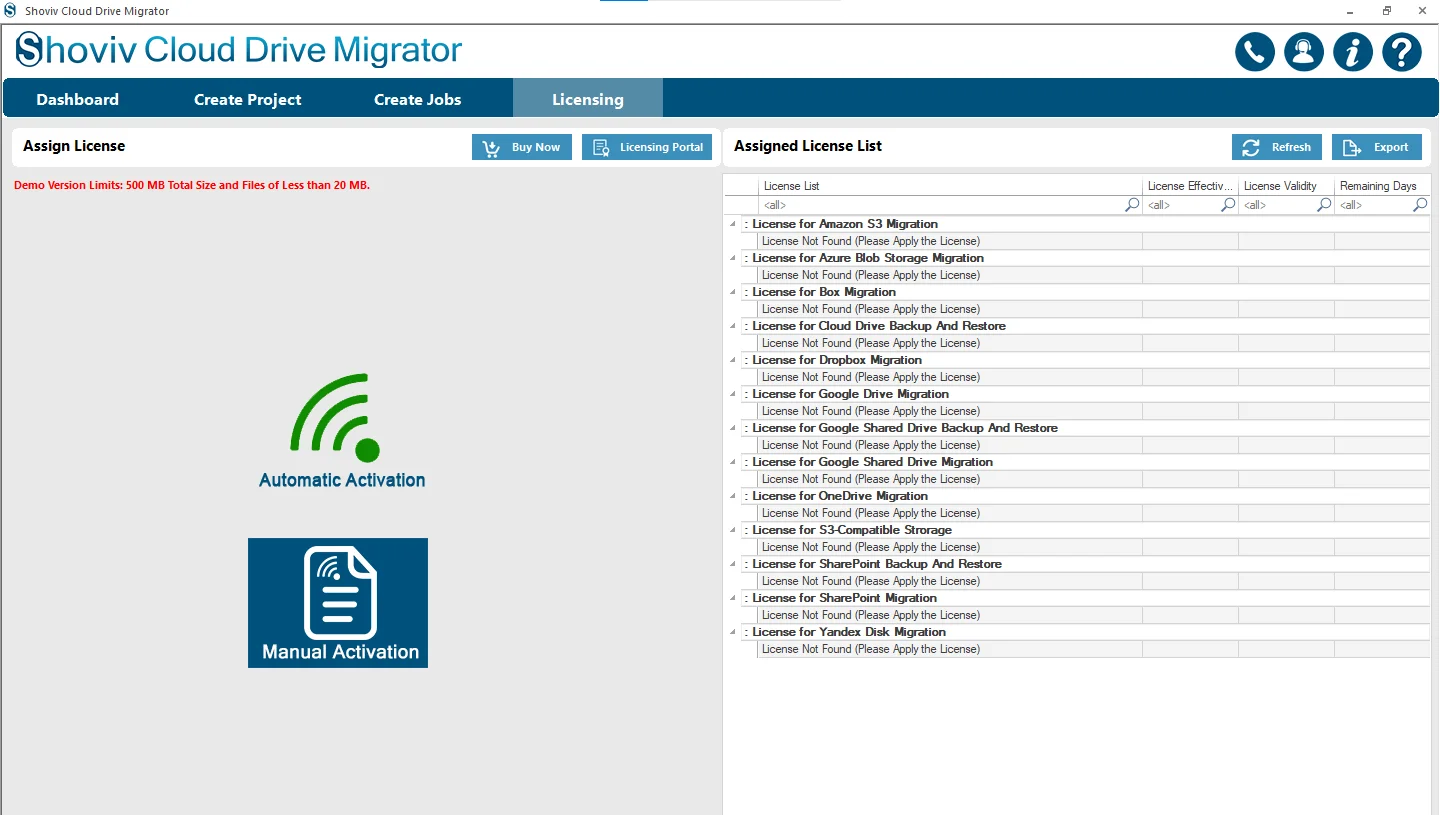Viewport: 1440px width, 815px height.
Task: Click the Export button
Action: [x=1377, y=147]
